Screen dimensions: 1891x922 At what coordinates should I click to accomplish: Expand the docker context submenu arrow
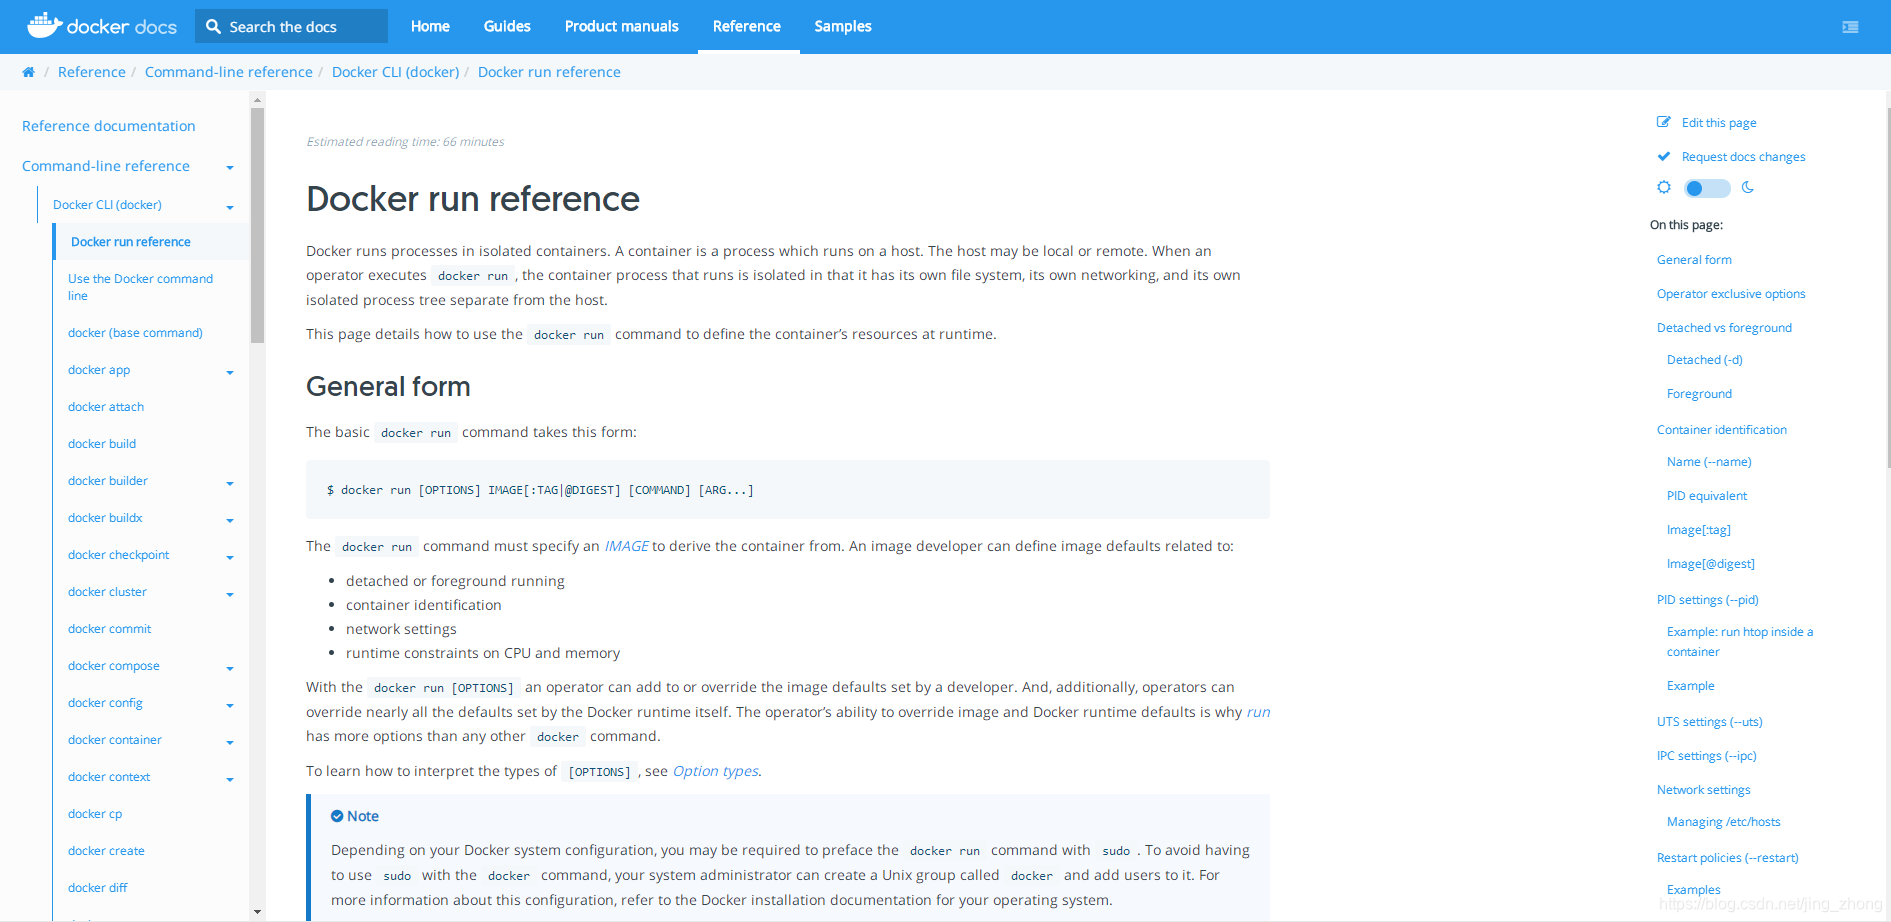tap(230, 780)
